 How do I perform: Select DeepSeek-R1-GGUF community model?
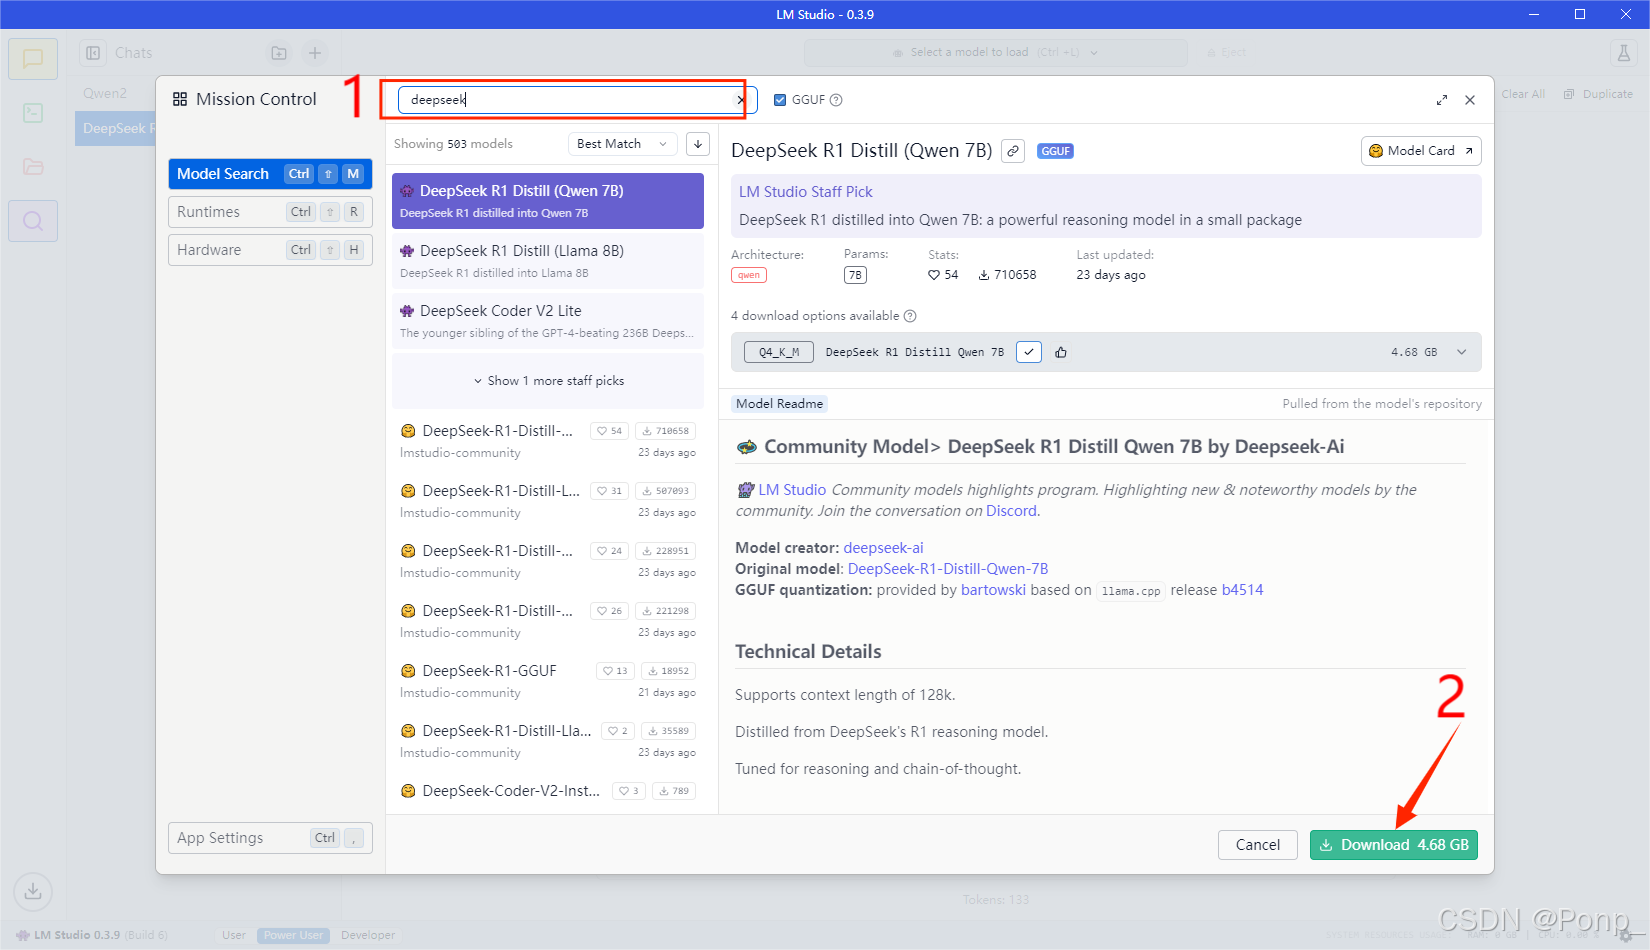pyautogui.click(x=548, y=681)
